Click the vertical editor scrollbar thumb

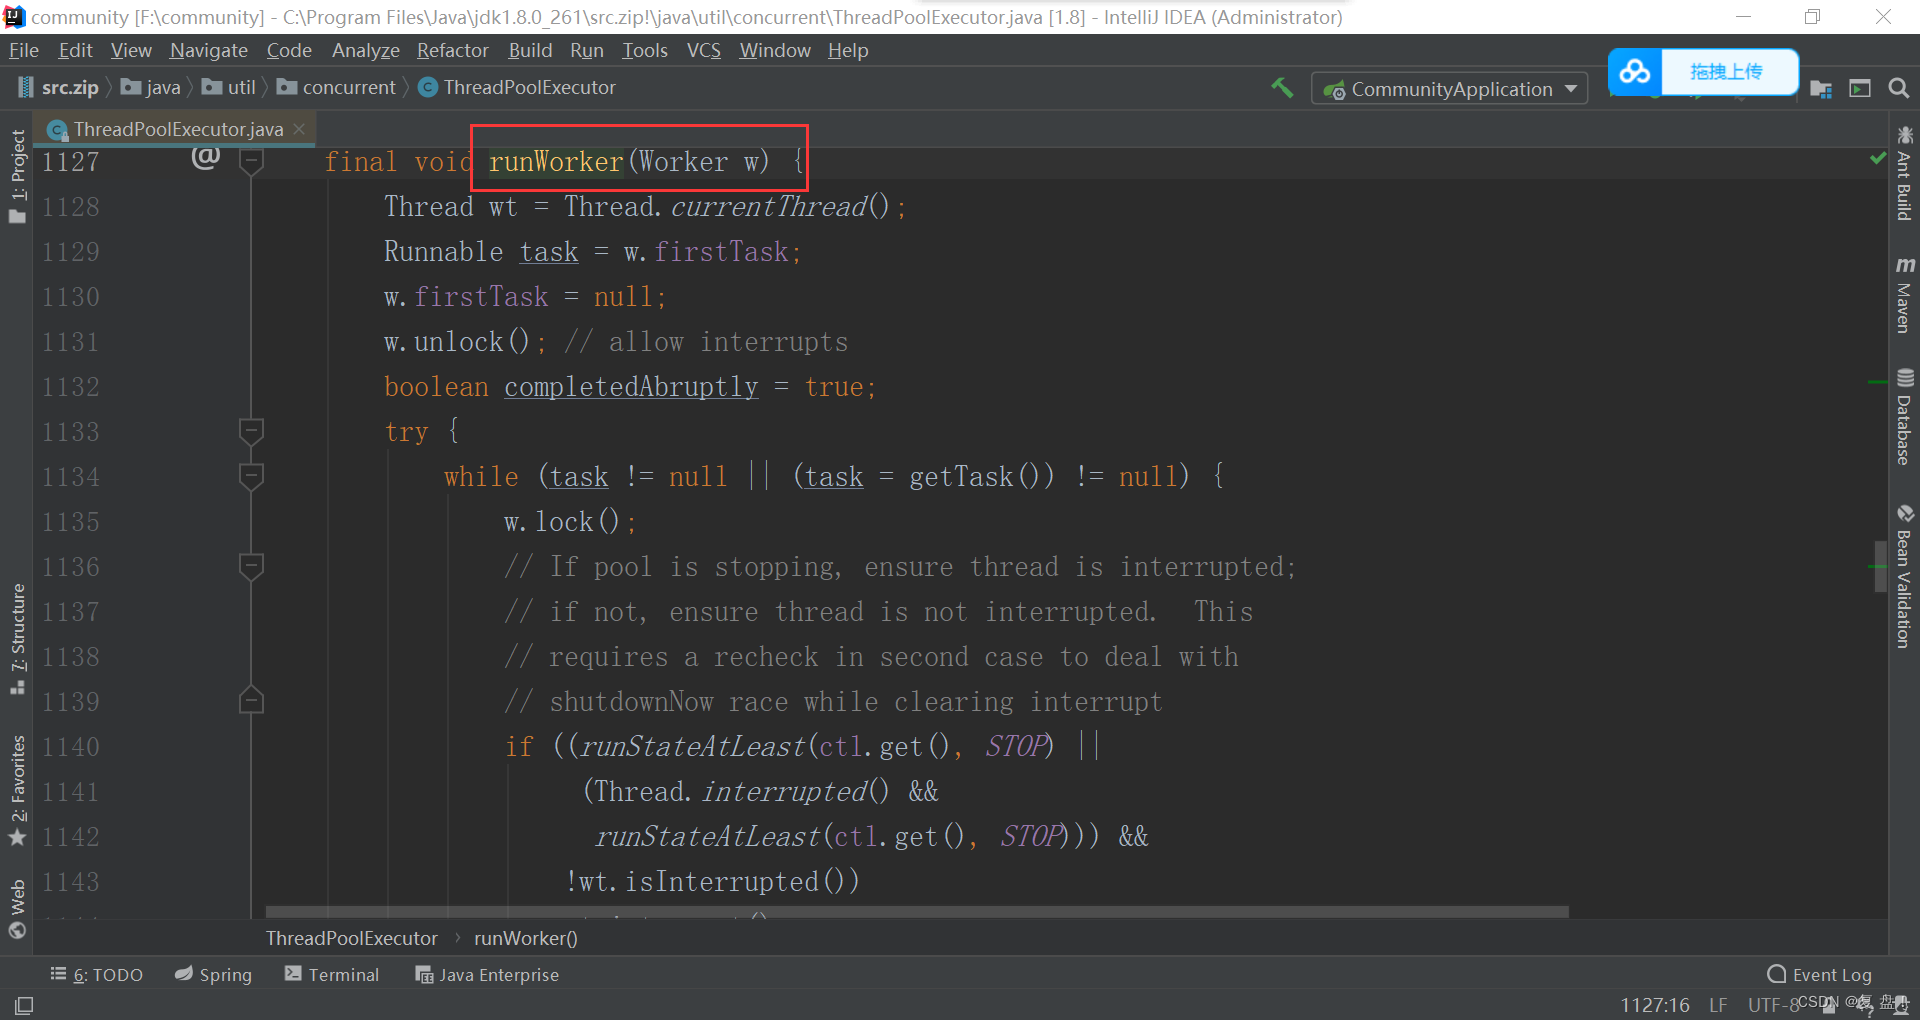click(x=1880, y=567)
